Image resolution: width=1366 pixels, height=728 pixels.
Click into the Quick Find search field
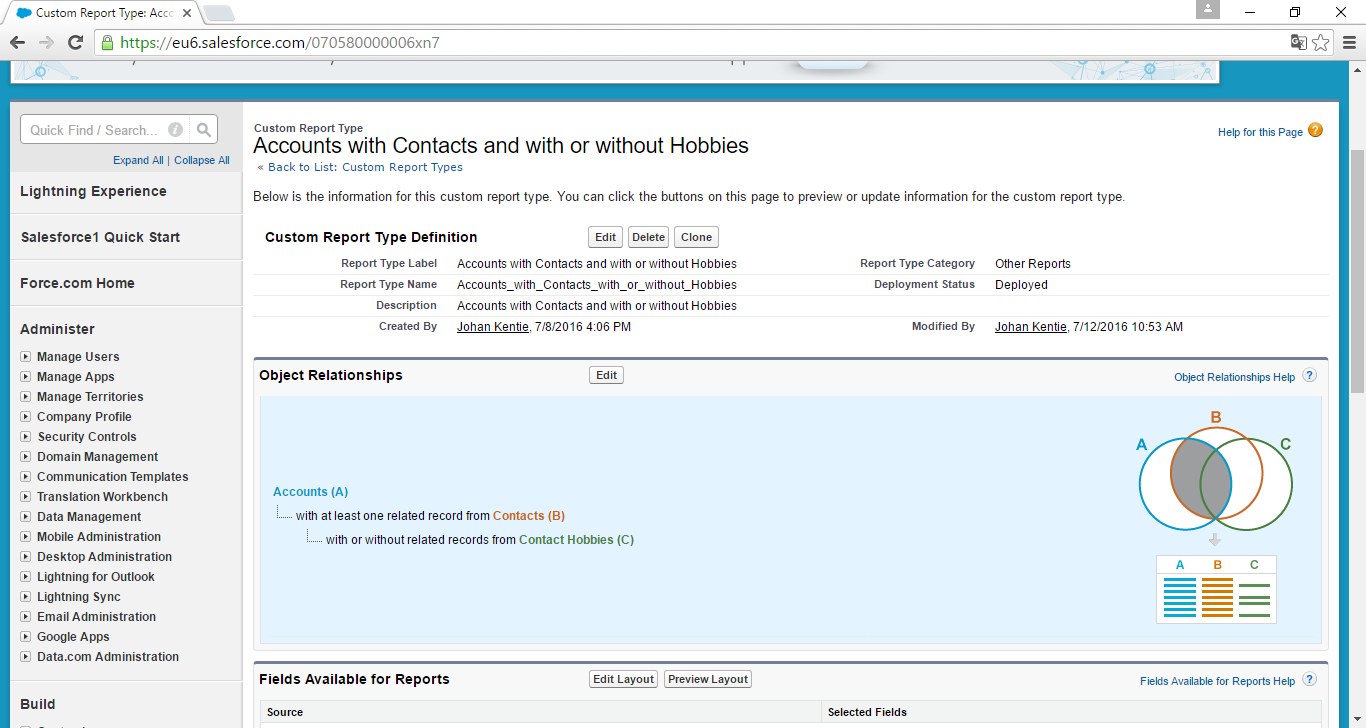tap(93, 130)
